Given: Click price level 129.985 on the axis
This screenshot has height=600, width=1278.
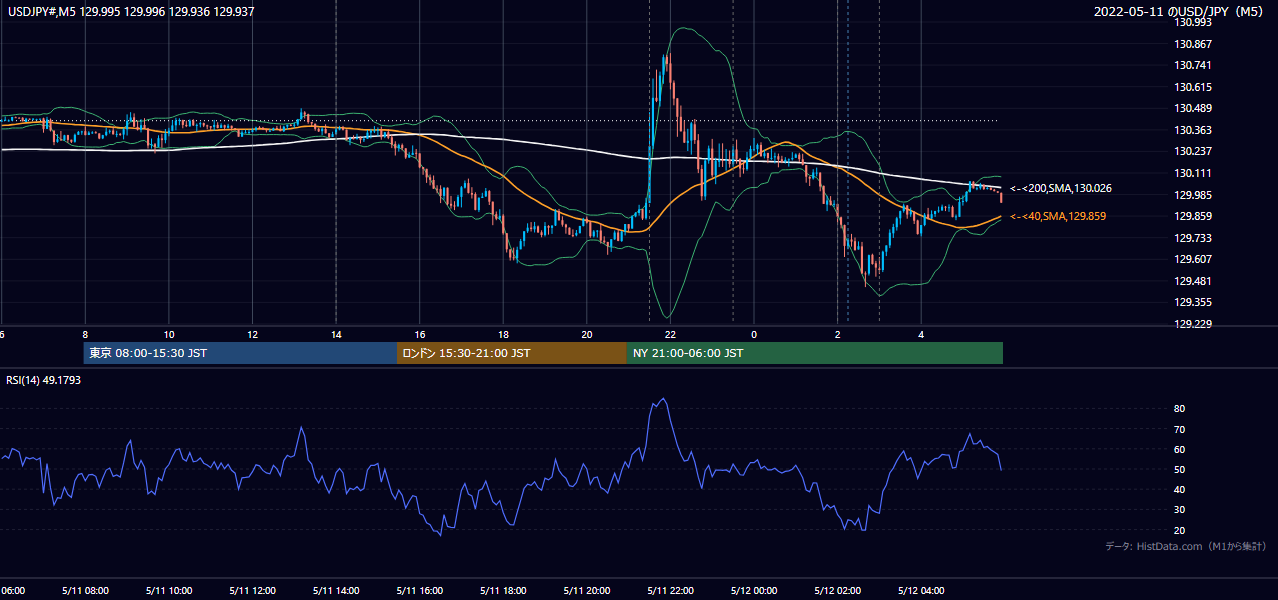Looking at the screenshot, I should 1195,195.
